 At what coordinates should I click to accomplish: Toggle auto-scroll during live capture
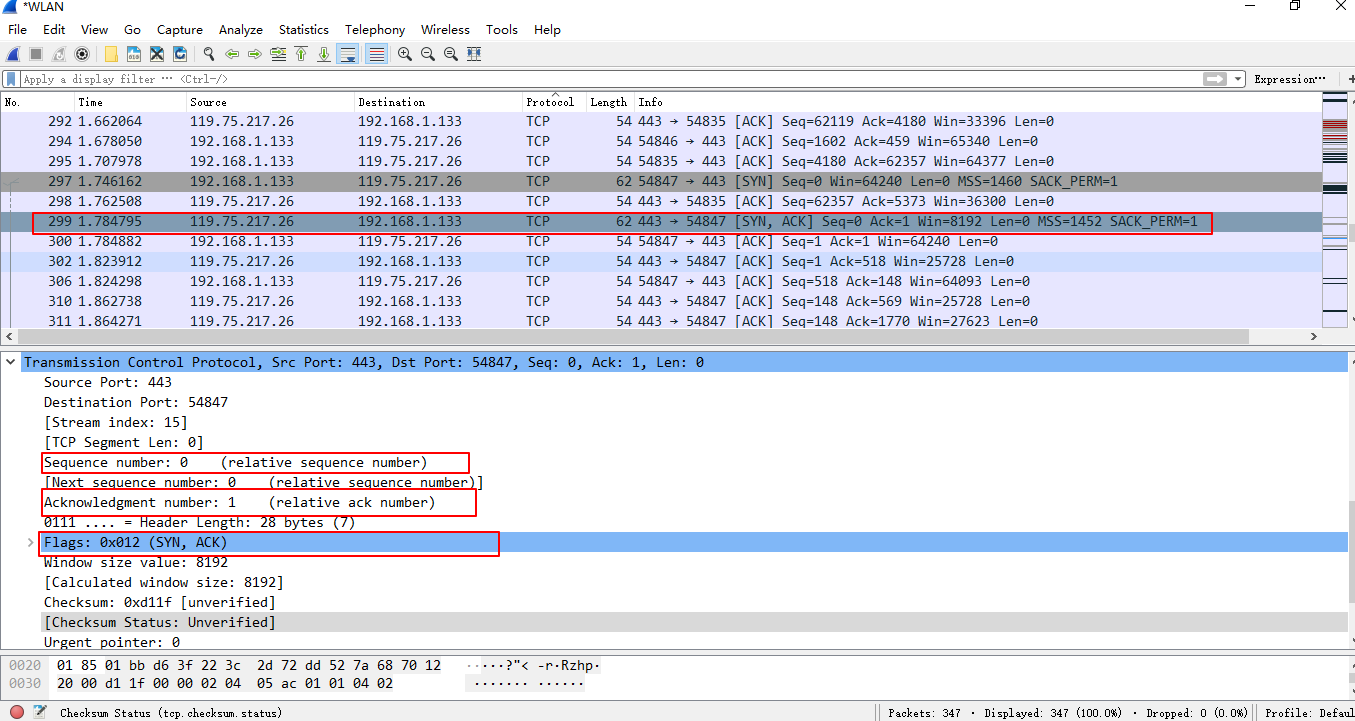coord(348,54)
